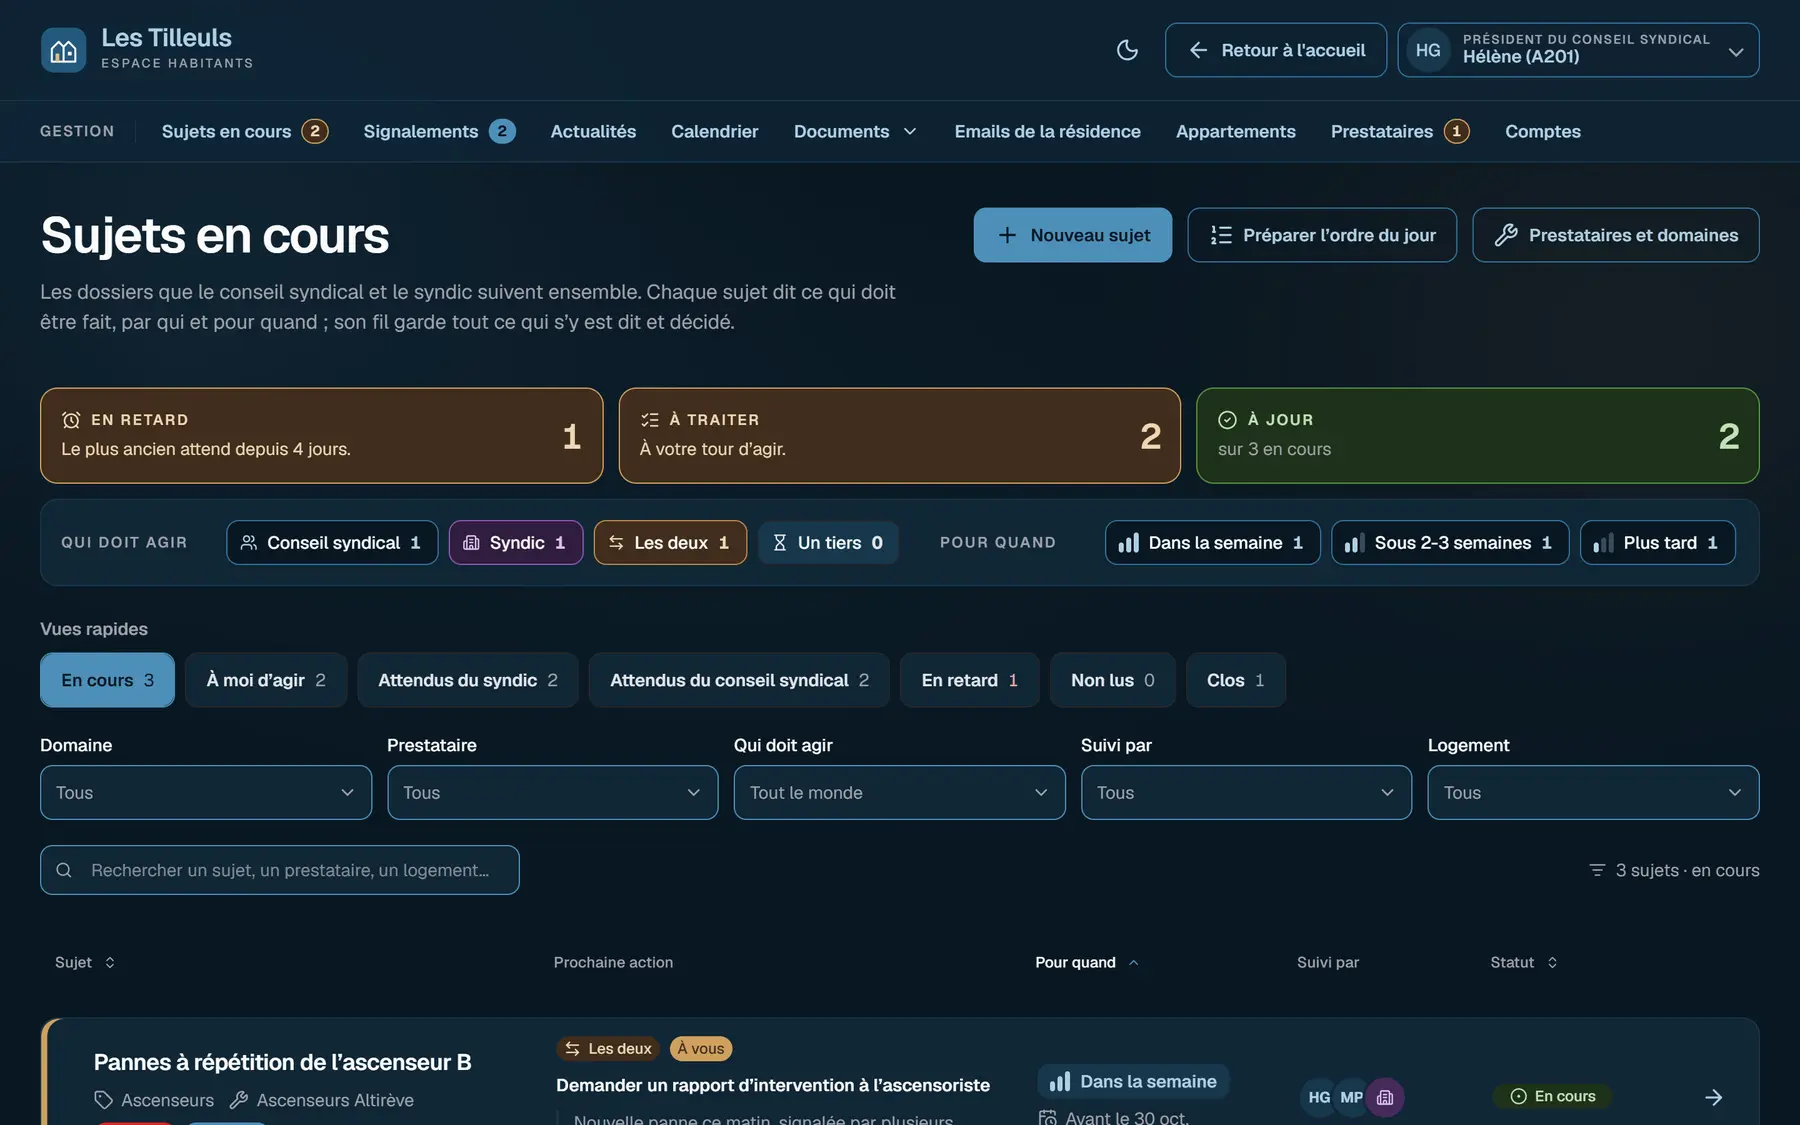Open the Actualités tab
The height and width of the screenshot is (1125, 1800).
[593, 132]
